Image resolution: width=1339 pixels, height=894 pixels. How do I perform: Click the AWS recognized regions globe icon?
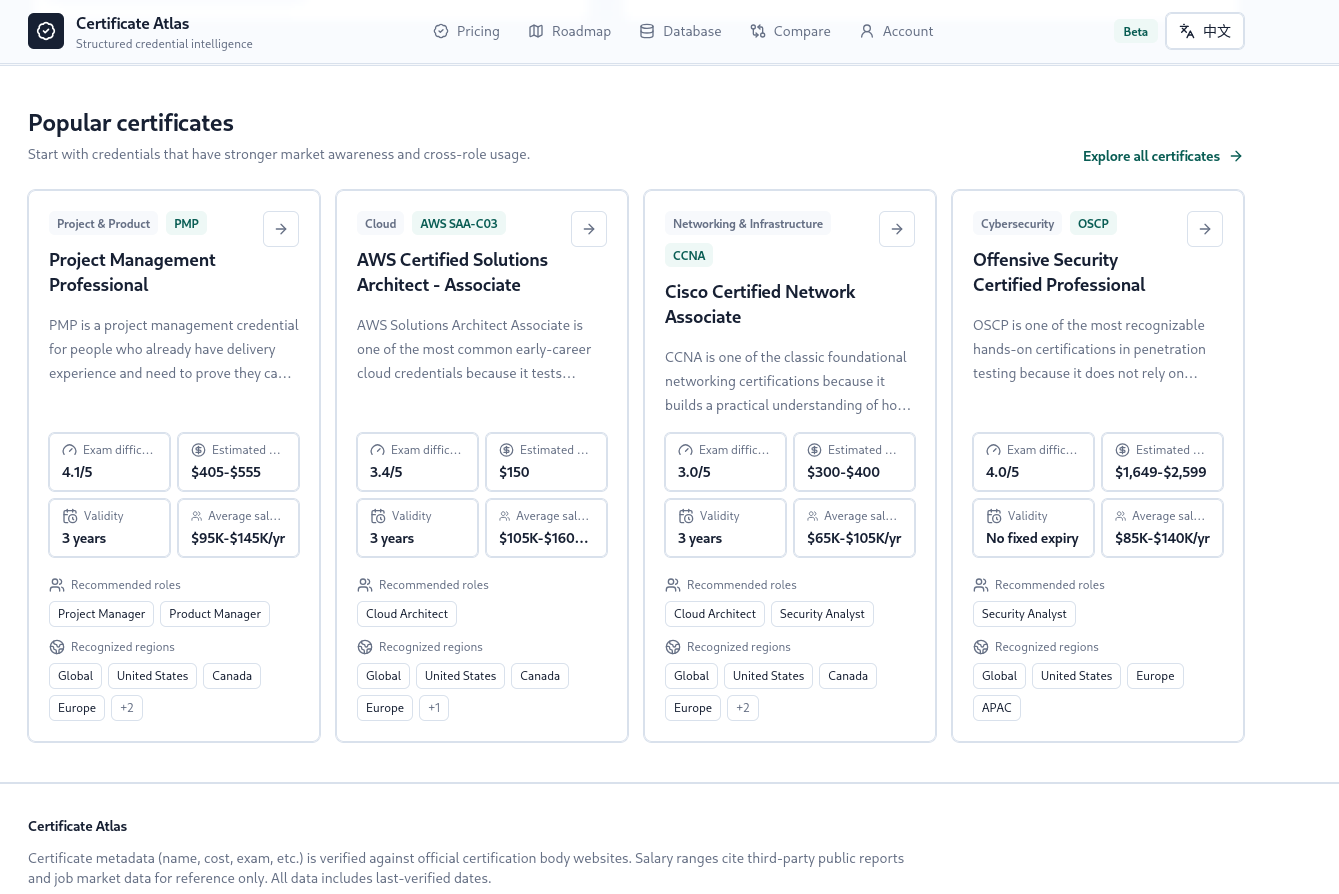[365, 647]
